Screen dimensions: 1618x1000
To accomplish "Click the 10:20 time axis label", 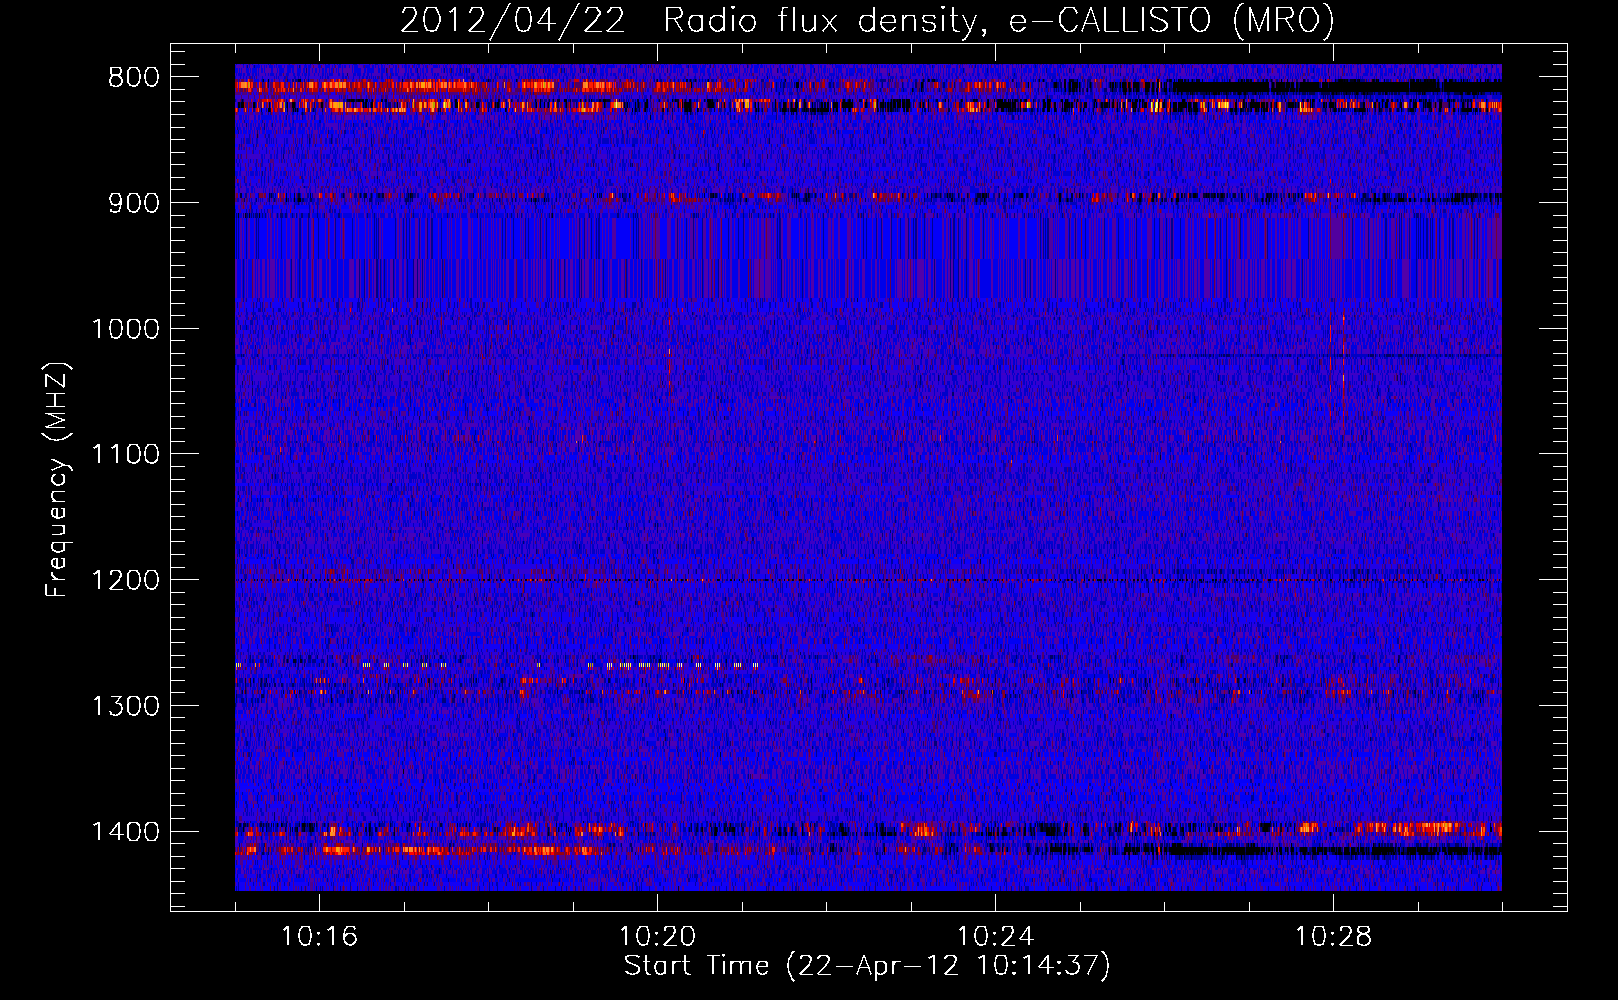I will click(x=657, y=937).
